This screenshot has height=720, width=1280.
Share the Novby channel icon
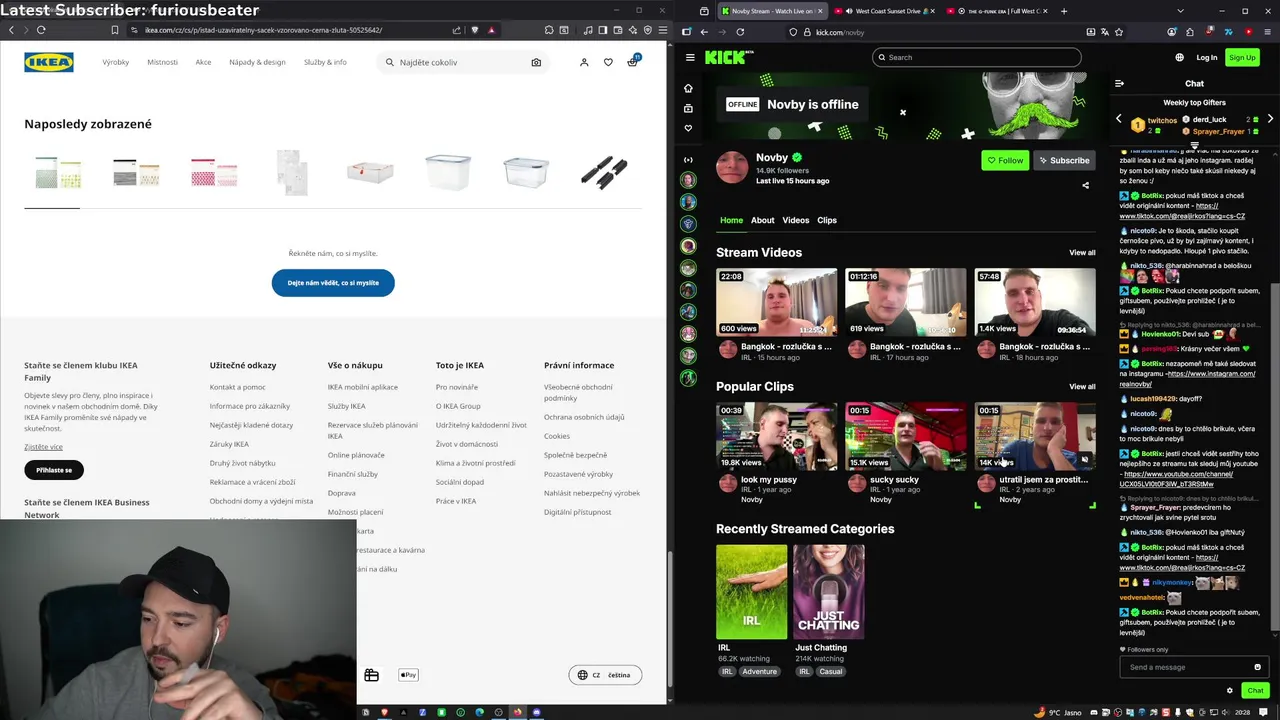(x=1085, y=185)
